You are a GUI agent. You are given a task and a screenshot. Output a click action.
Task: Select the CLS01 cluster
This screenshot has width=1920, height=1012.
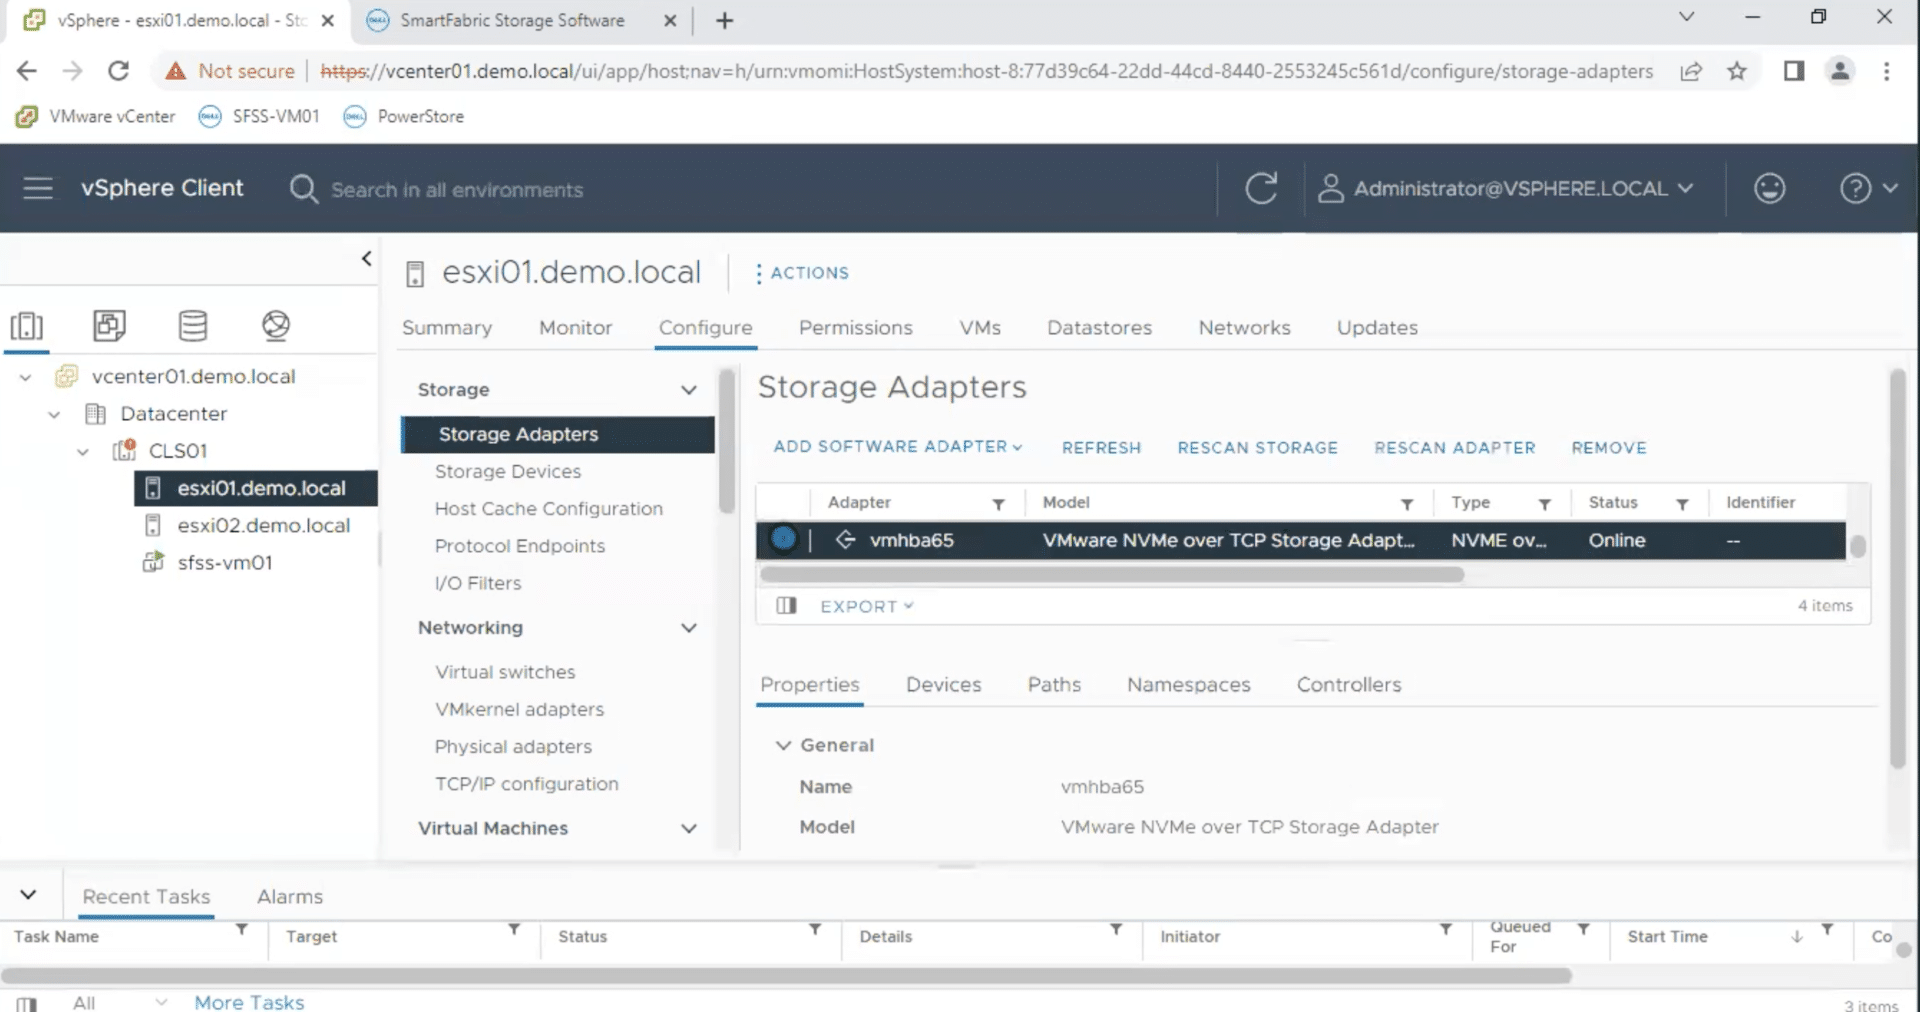(x=177, y=450)
